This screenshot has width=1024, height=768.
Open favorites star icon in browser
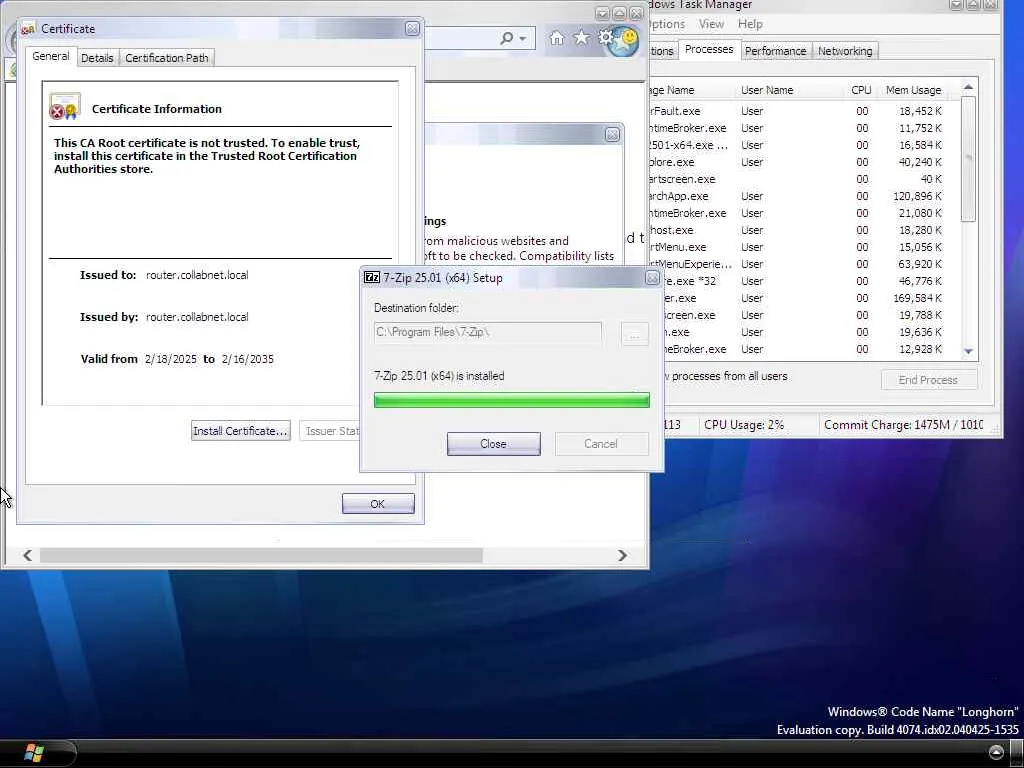pos(581,38)
